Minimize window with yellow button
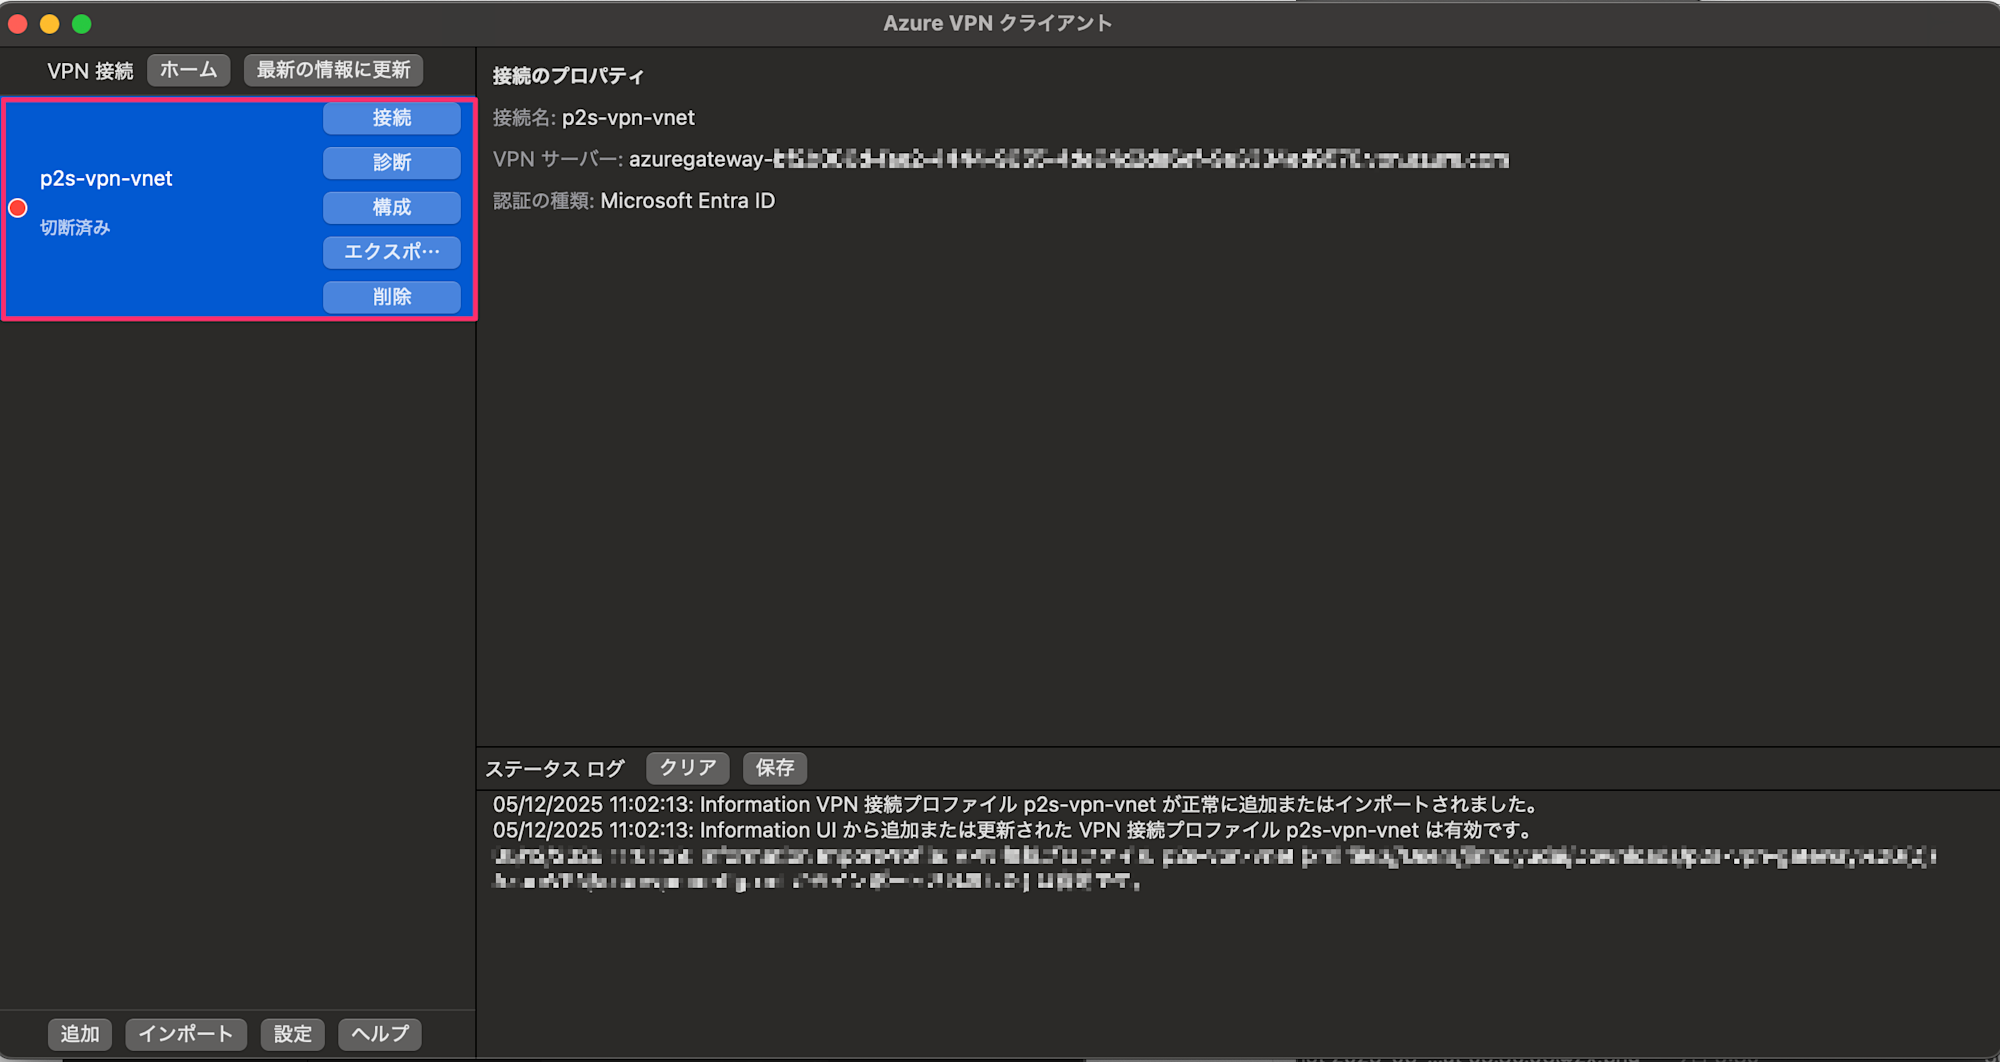The height and width of the screenshot is (1062, 2000). point(50,24)
